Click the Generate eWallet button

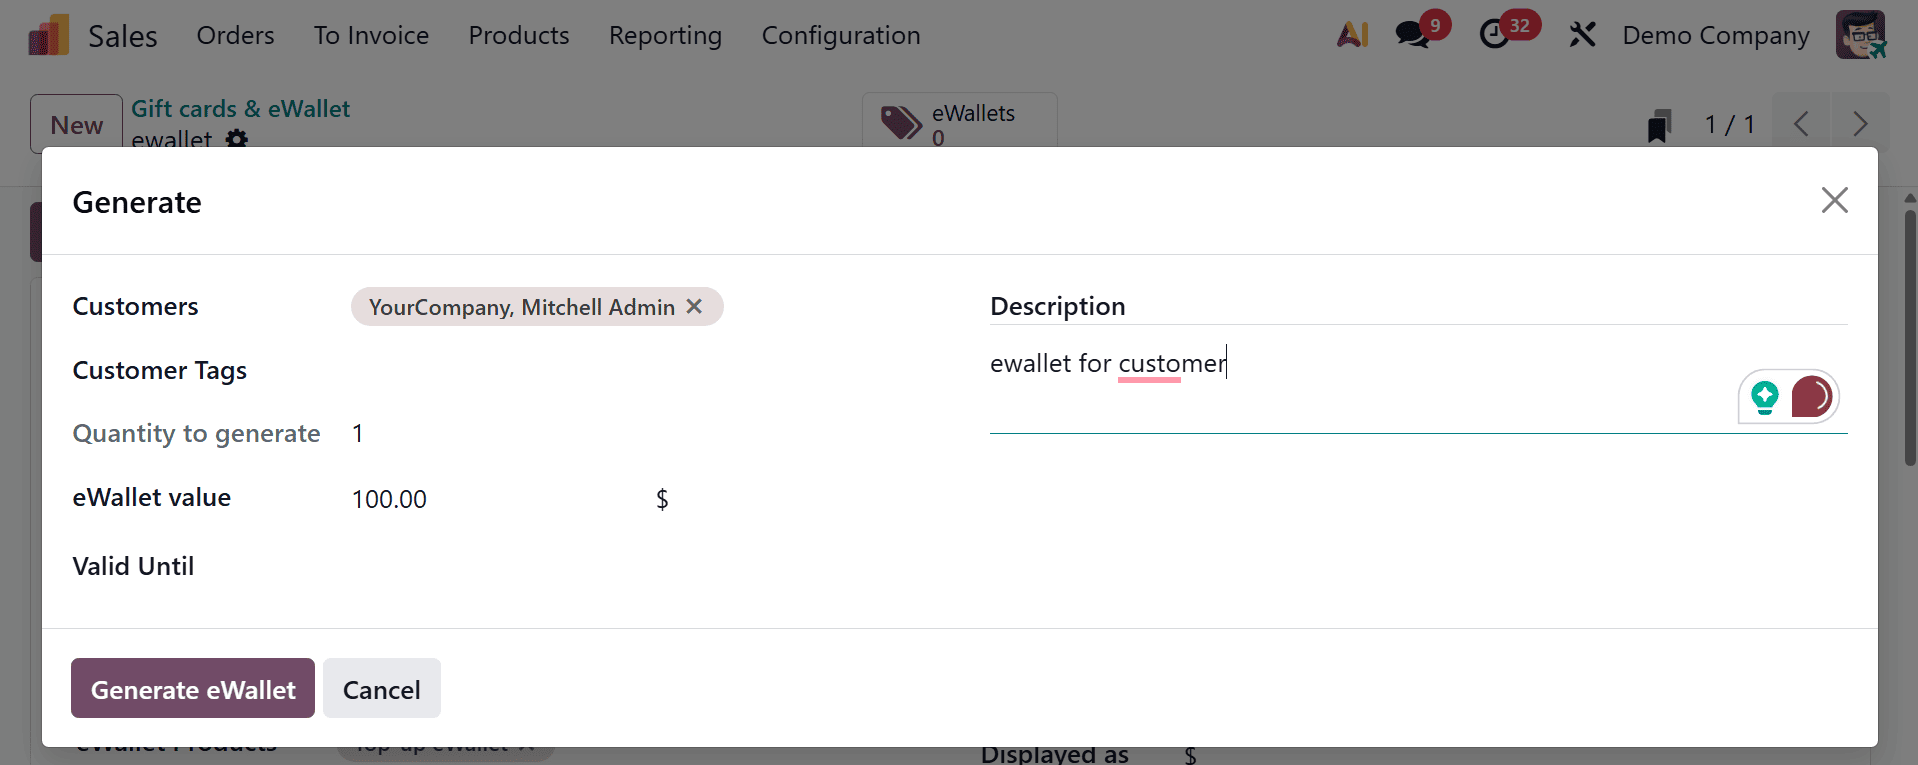[x=193, y=689]
